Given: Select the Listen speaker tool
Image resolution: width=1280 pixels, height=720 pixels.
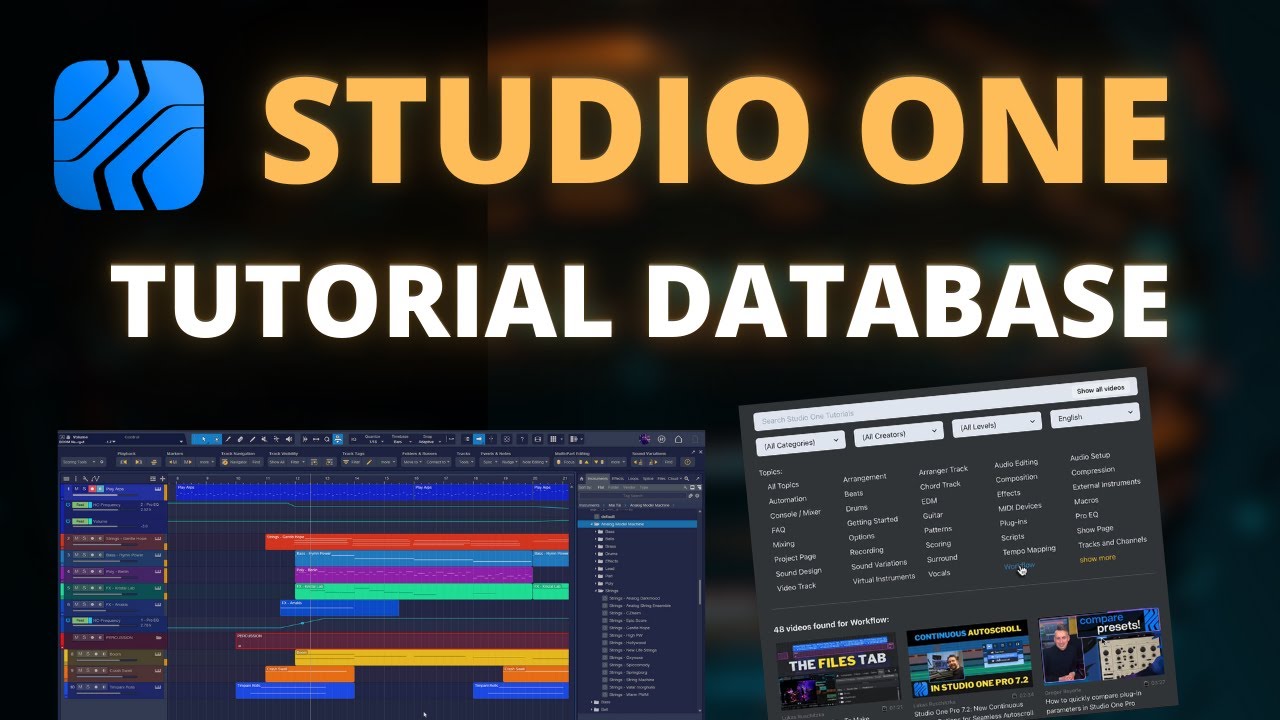Looking at the screenshot, I should point(289,439).
